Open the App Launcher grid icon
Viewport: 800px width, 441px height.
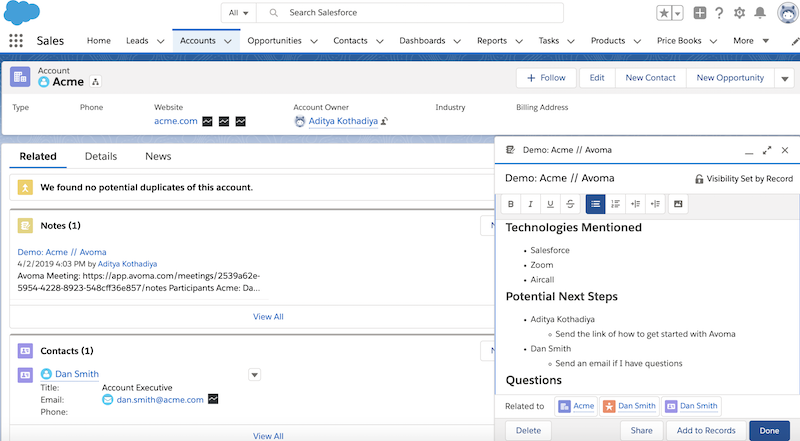[16, 41]
